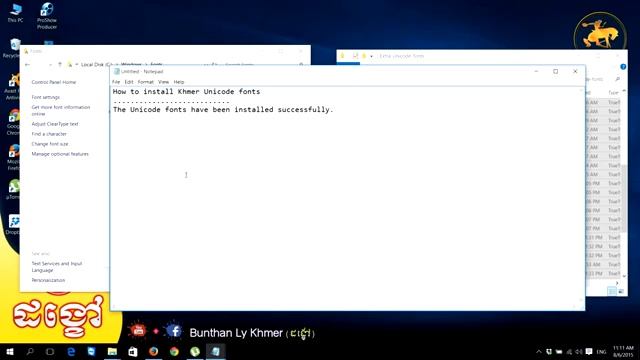Screen dimensions: 640x360
Task: Close the Notepad window
Action: click(x=575, y=71)
